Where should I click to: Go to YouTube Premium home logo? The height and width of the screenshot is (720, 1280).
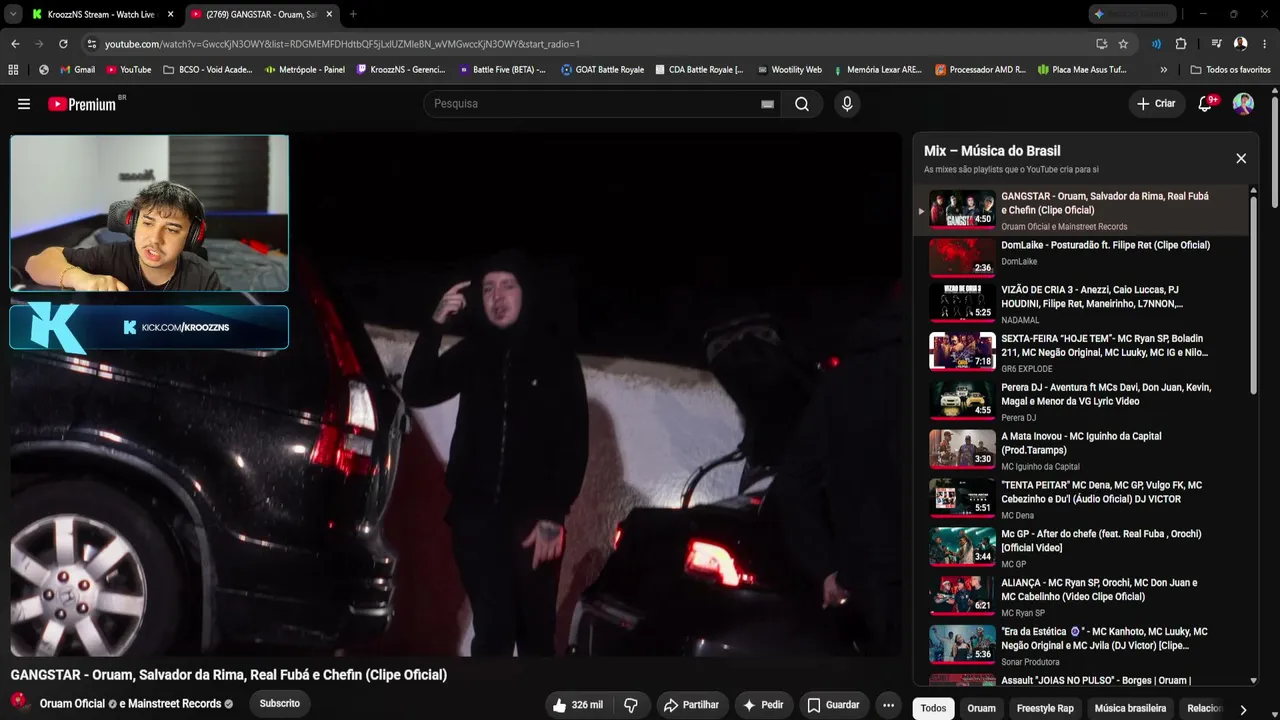click(84, 104)
